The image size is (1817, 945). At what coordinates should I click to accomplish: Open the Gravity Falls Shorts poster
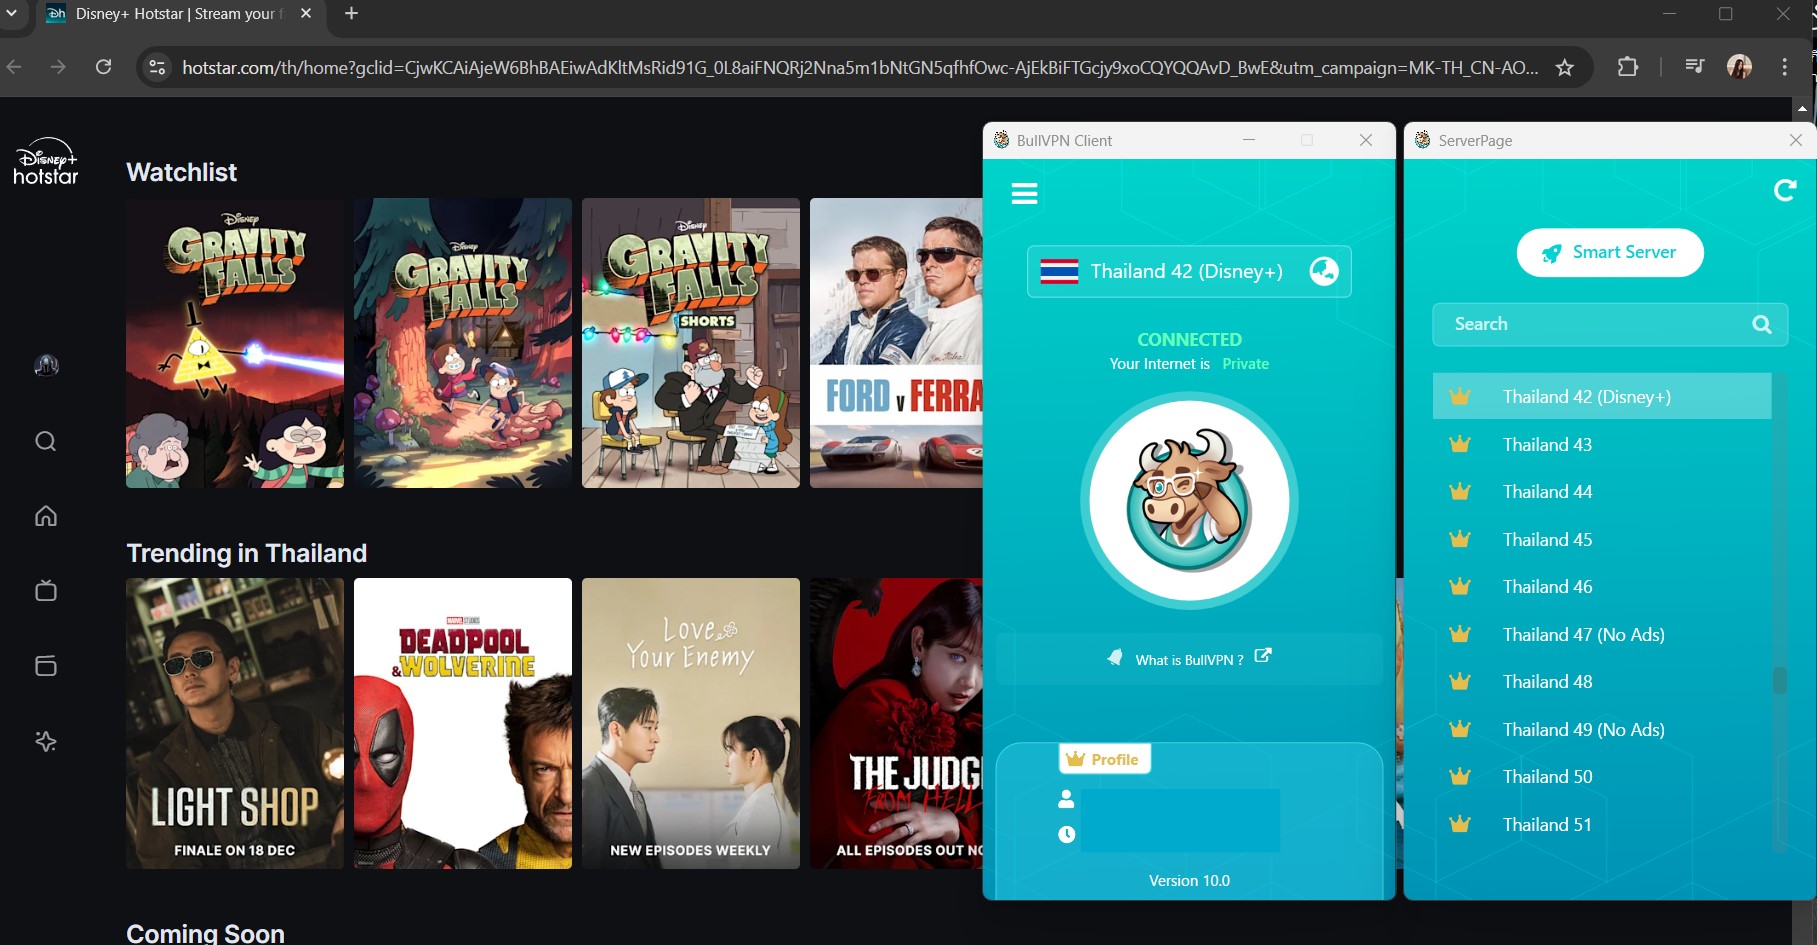tap(691, 343)
